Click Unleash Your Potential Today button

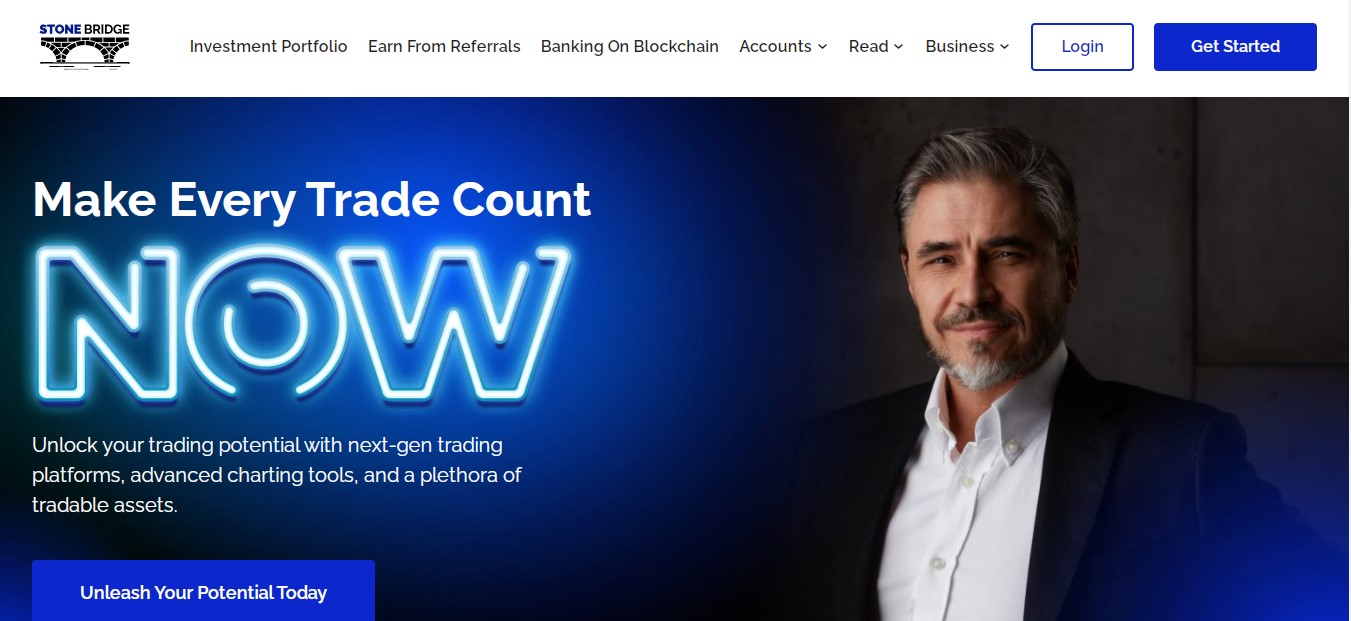(x=203, y=591)
